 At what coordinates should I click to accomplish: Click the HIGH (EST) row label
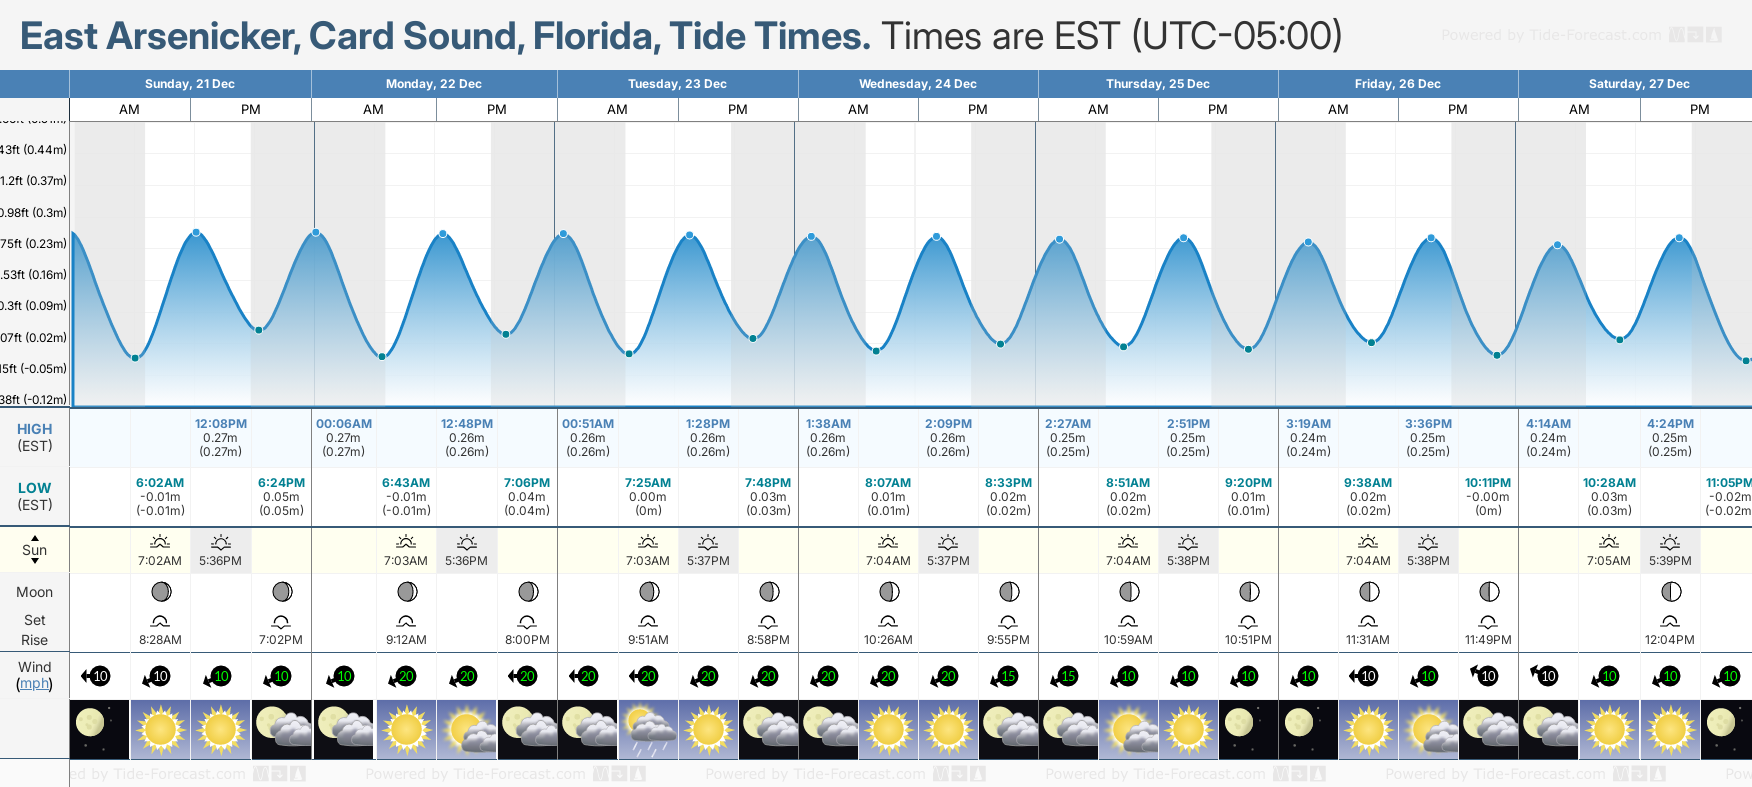tap(34, 437)
